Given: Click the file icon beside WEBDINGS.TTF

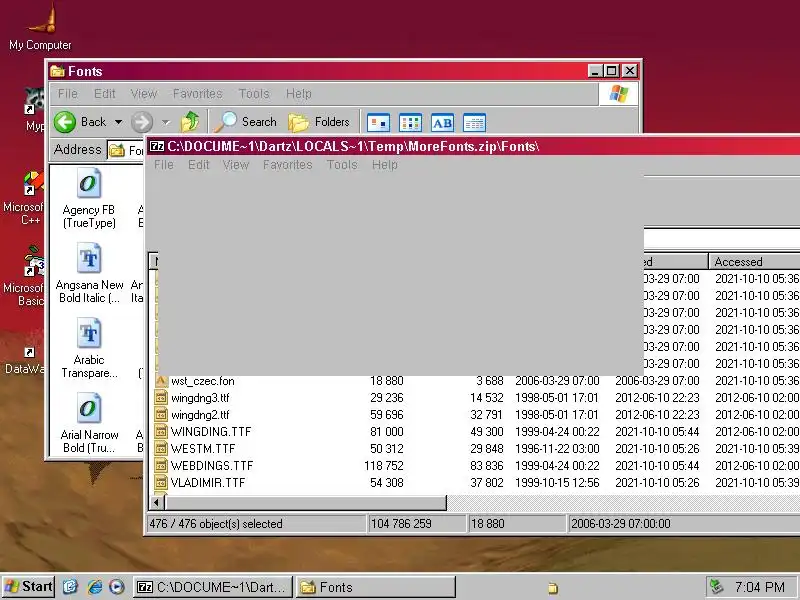Looking at the screenshot, I should click(x=161, y=465).
